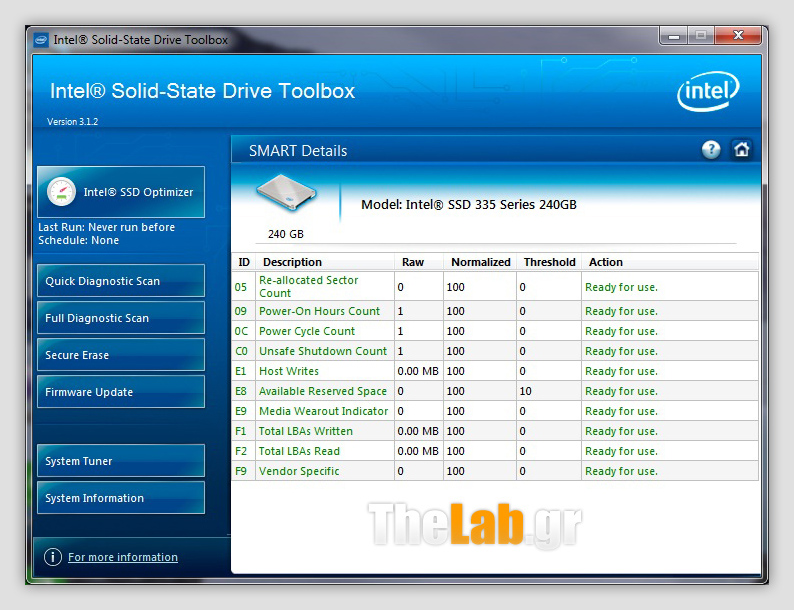Viewport: 794px width, 610px height.
Task: Click the Intel logo in the header
Action: pyautogui.click(x=708, y=91)
